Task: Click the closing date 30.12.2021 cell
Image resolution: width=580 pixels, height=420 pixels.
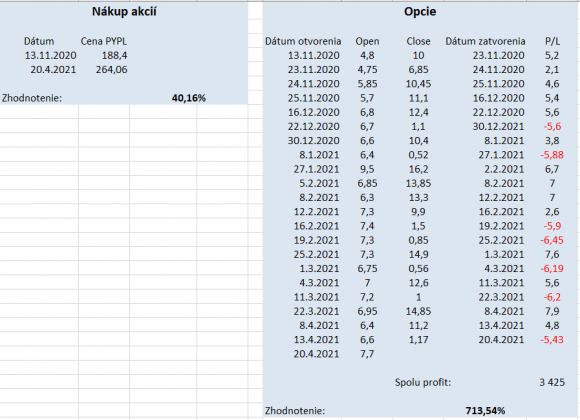Action: (x=498, y=127)
